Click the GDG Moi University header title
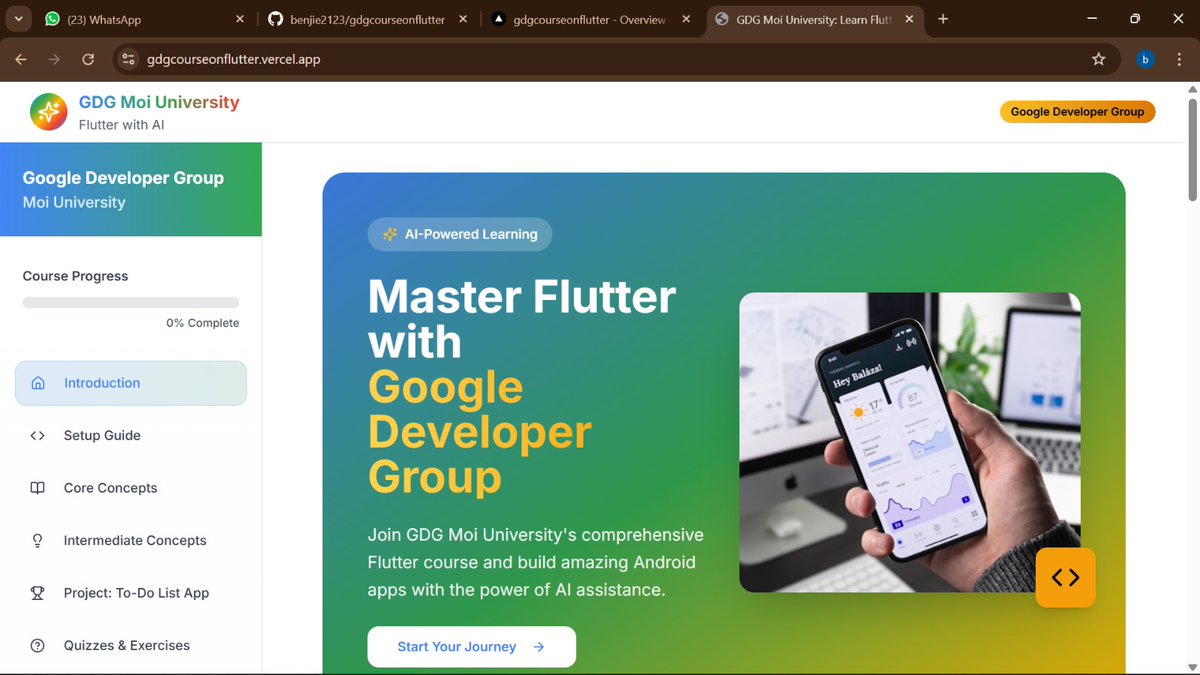The image size is (1200, 675). [x=159, y=102]
